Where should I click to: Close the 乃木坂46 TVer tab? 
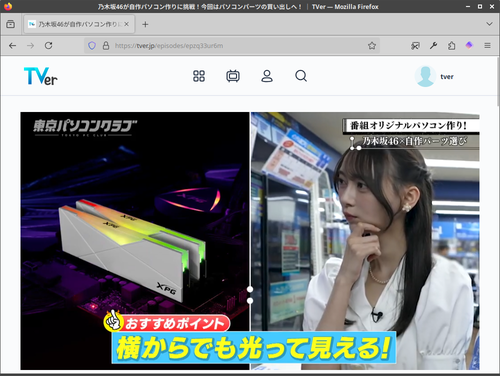pos(126,24)
